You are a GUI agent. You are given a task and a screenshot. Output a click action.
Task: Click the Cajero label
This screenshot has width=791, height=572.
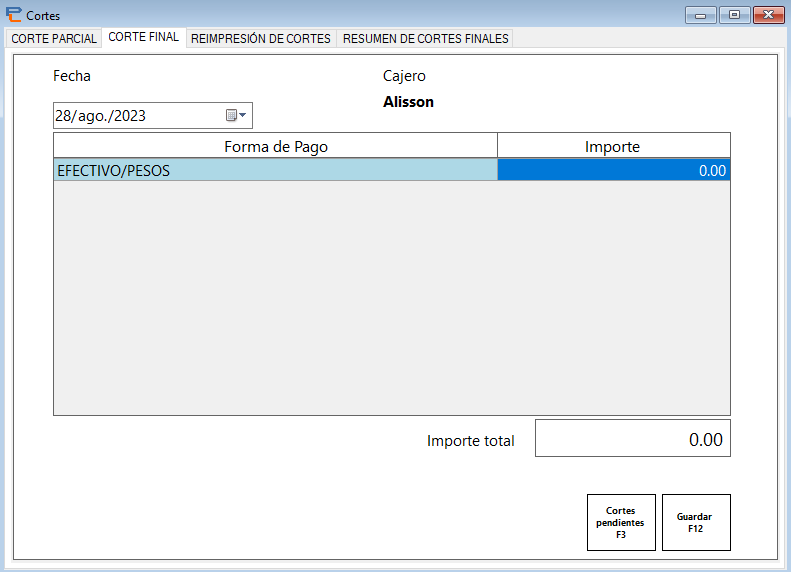[404, 76]
